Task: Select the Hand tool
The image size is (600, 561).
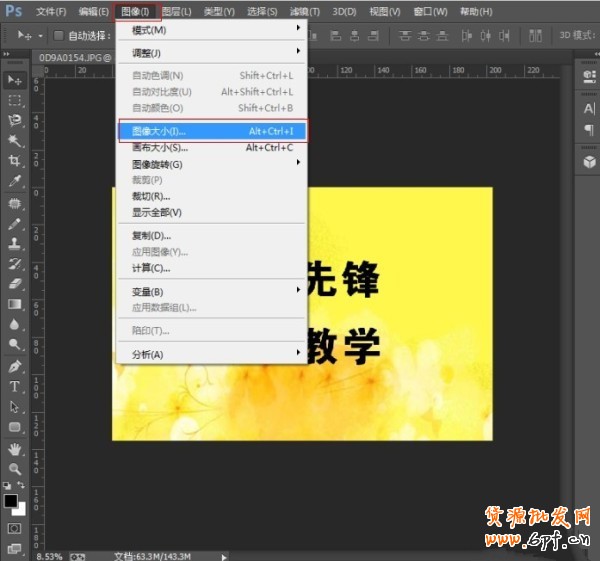Action: (x=15, y=448)
